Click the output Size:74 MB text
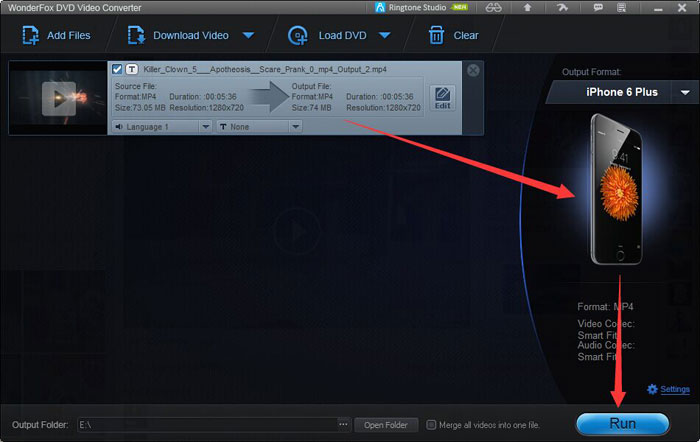This screenshot has height=442, width=700. pyautogui.click(x=312, y=108)
